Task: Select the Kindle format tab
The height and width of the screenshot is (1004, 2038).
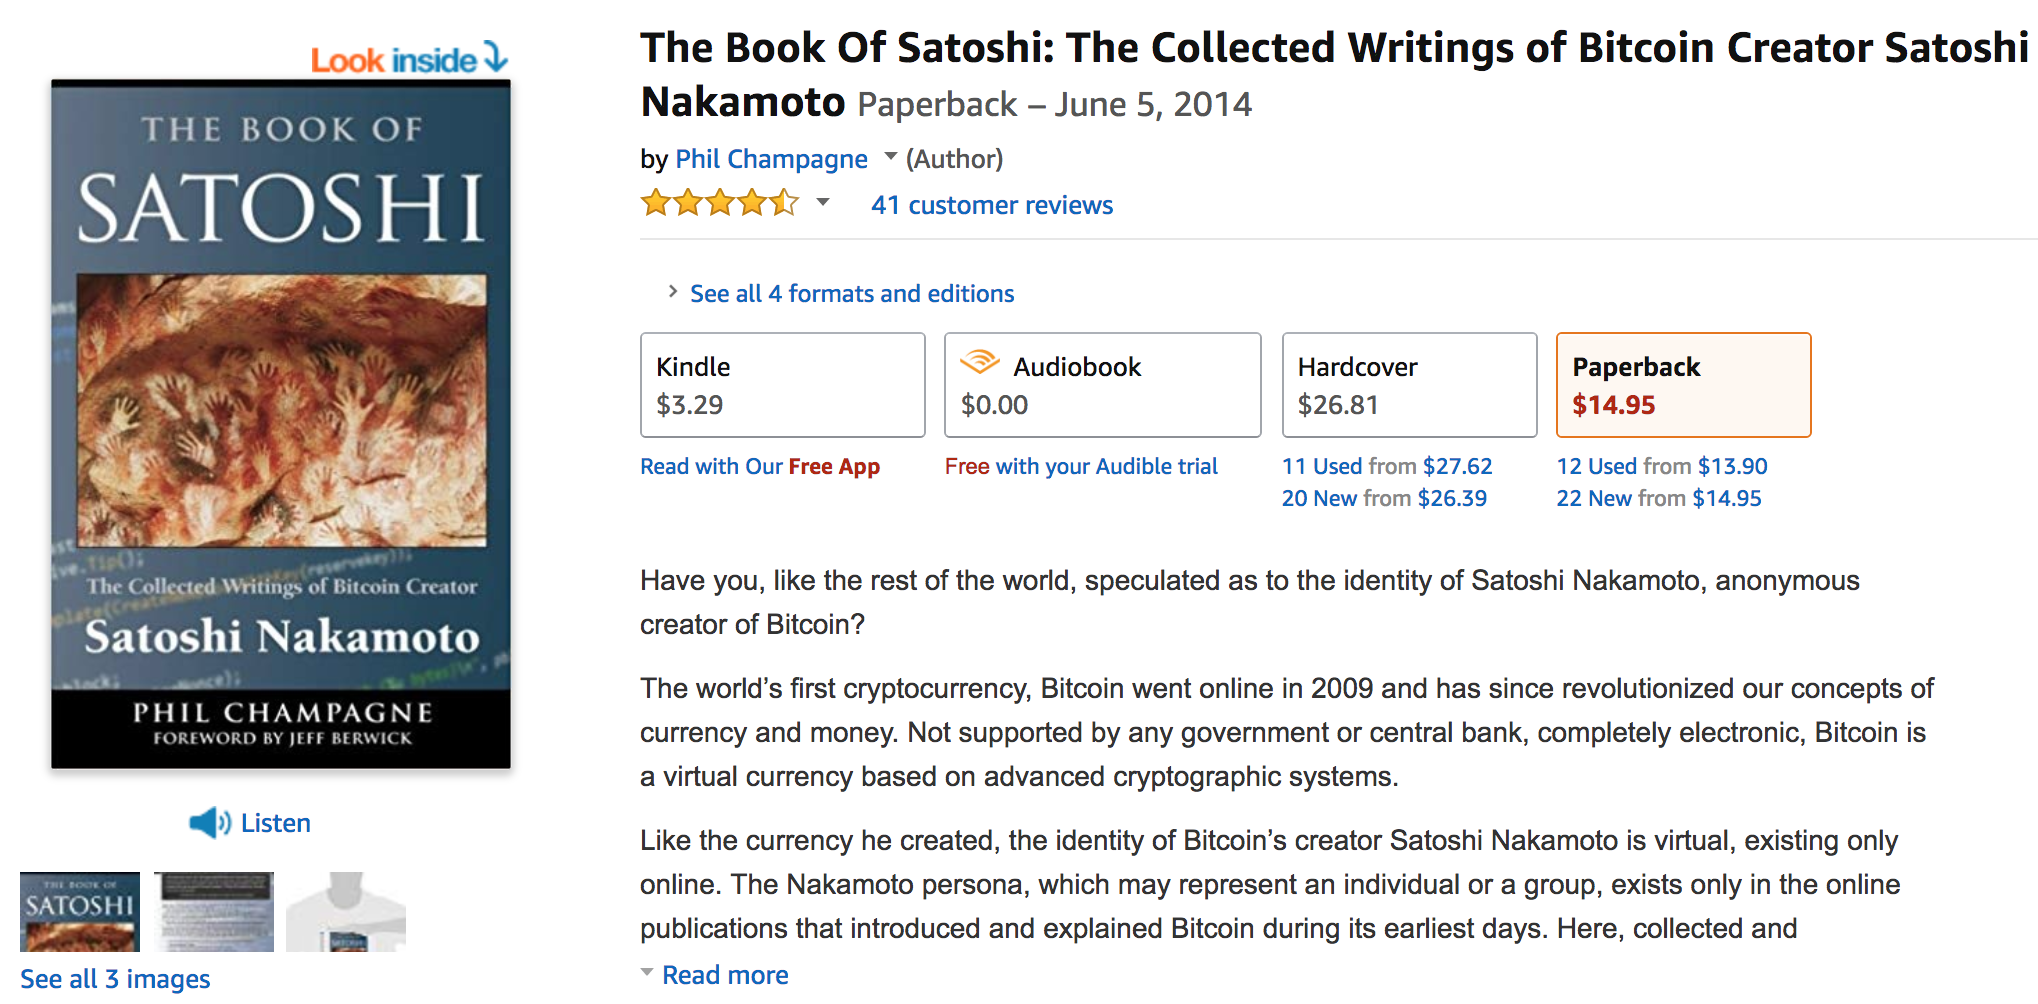Action: pyautogui.click(x=783, y=385)
